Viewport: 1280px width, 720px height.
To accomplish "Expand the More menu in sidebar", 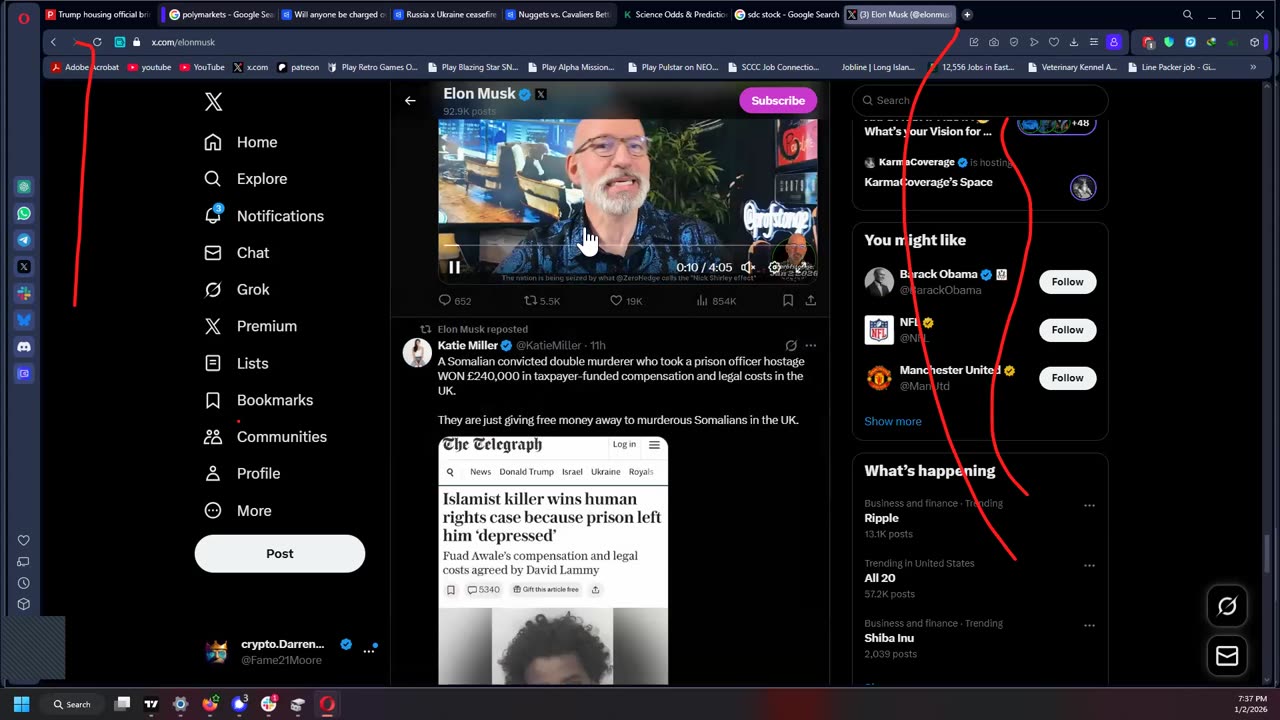I will tap(238, 511).
